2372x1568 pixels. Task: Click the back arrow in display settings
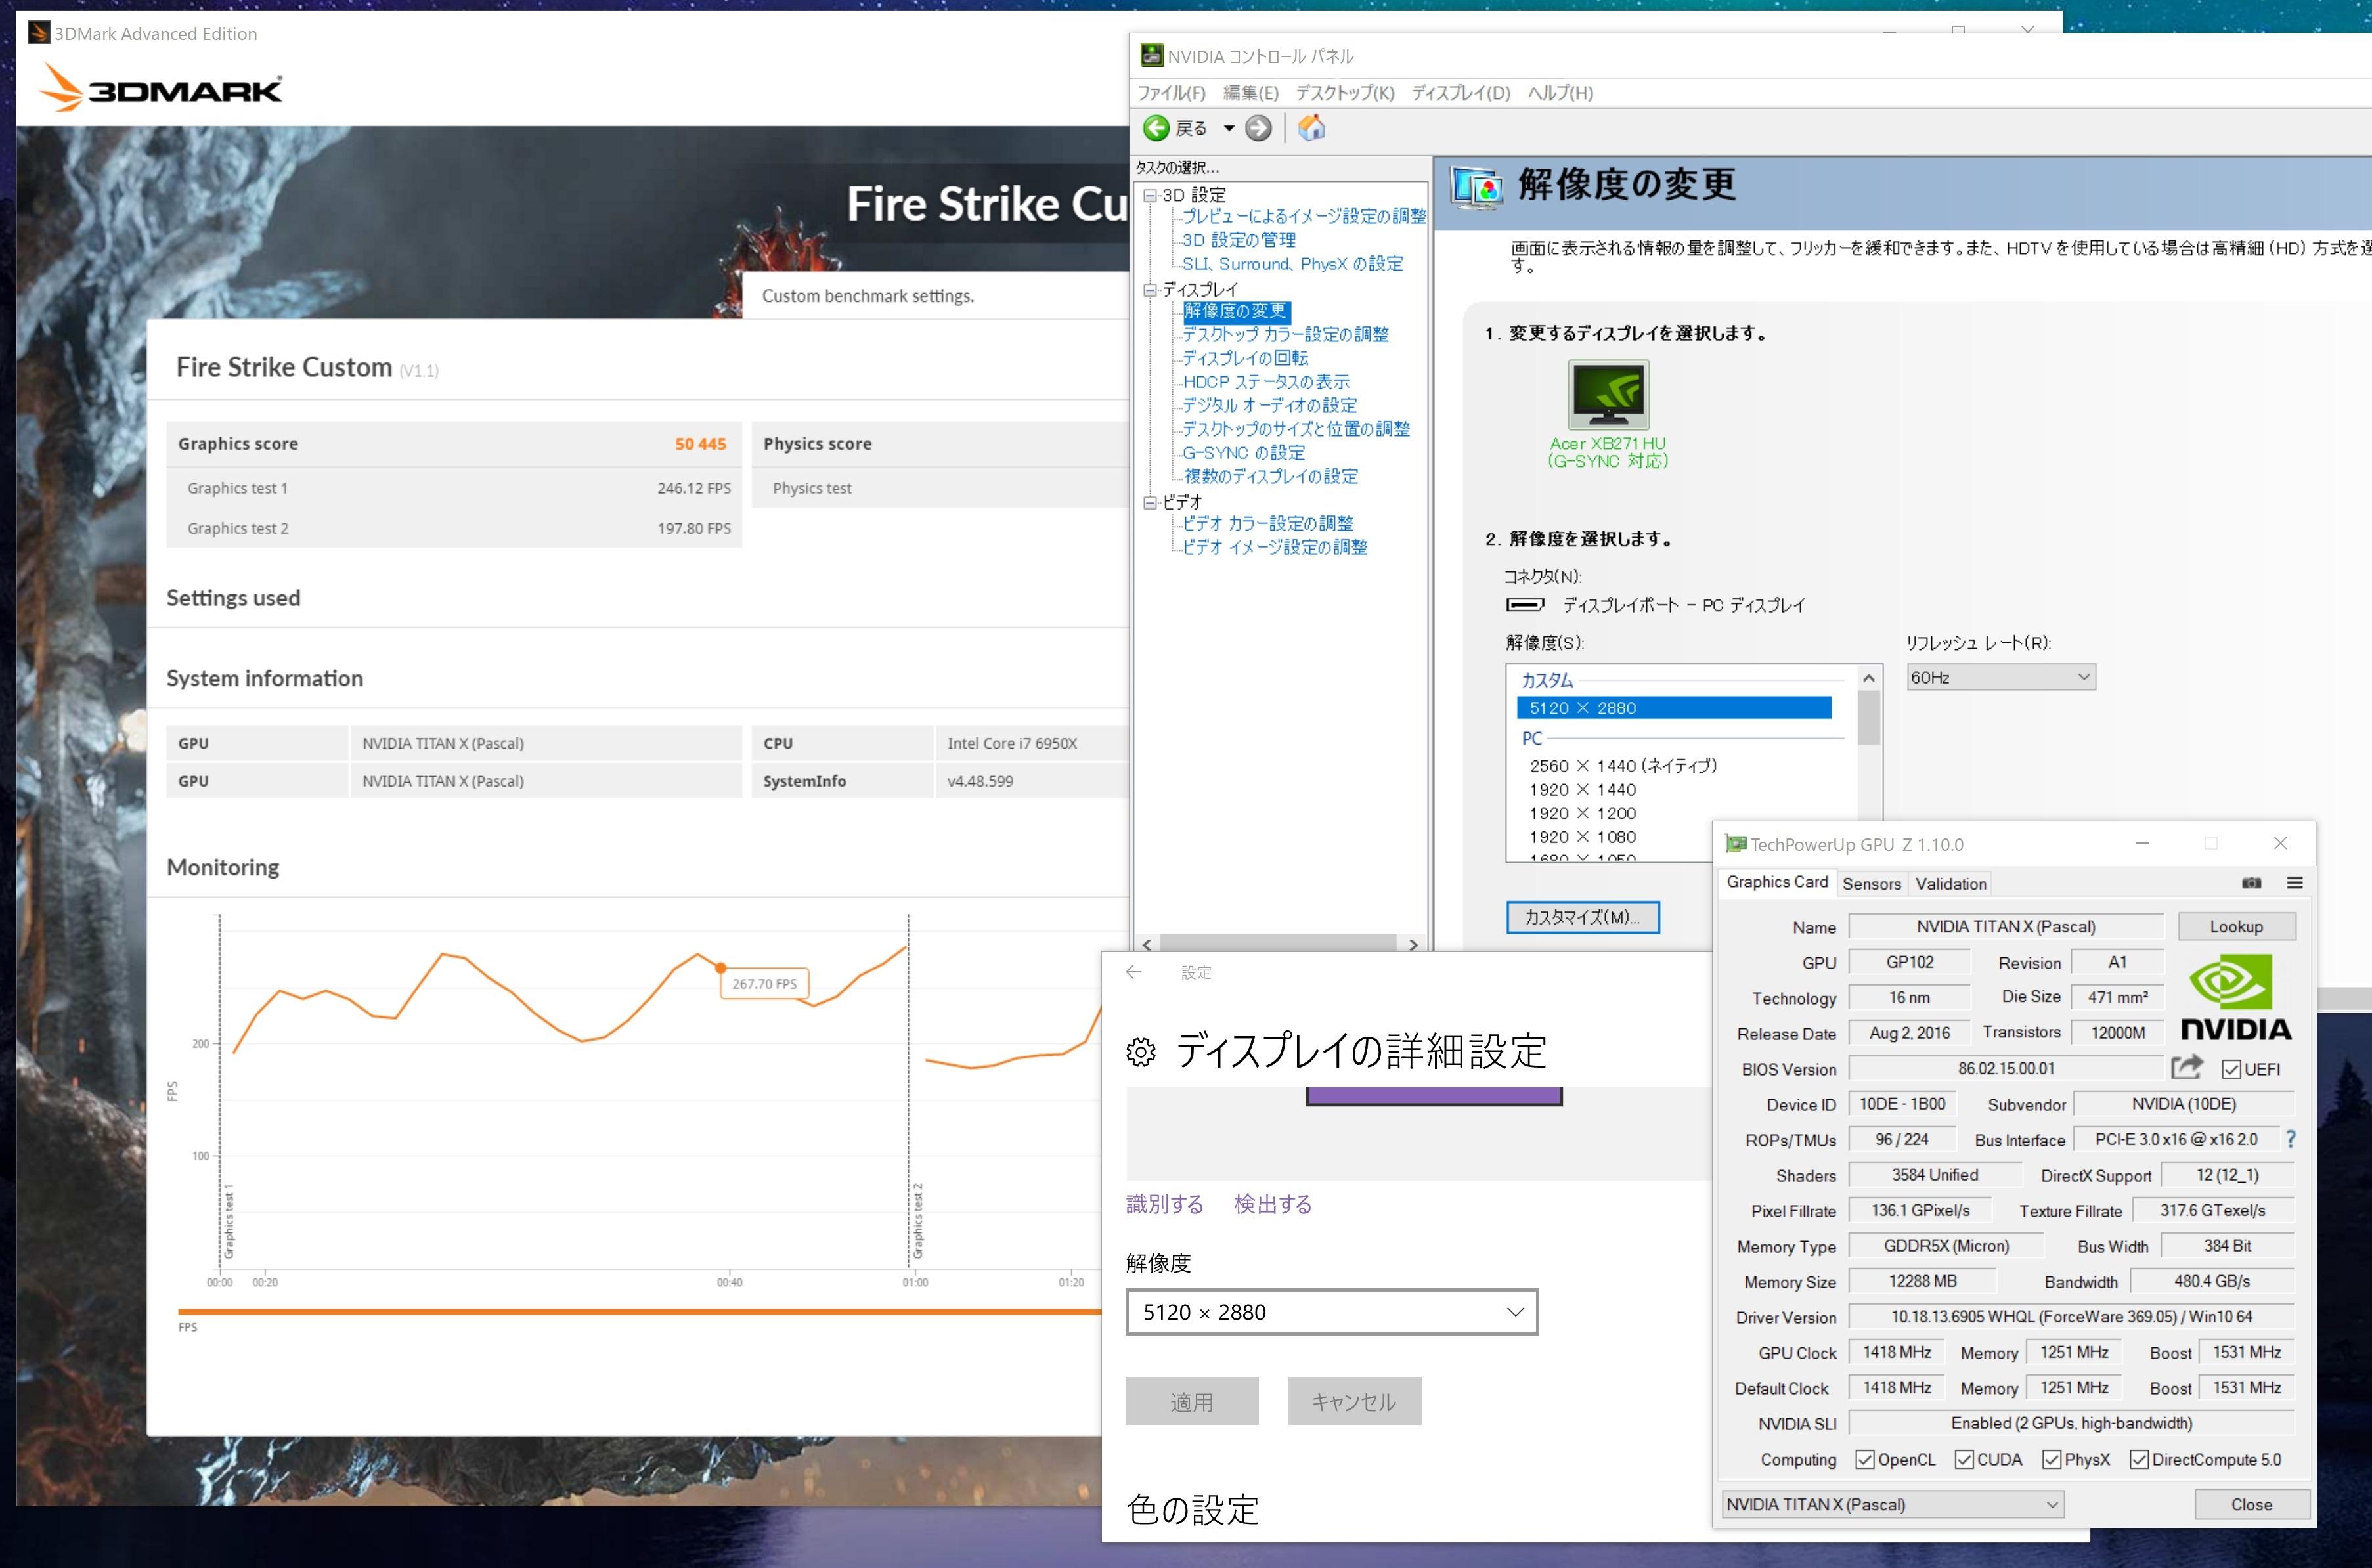tap(1133, 972)
